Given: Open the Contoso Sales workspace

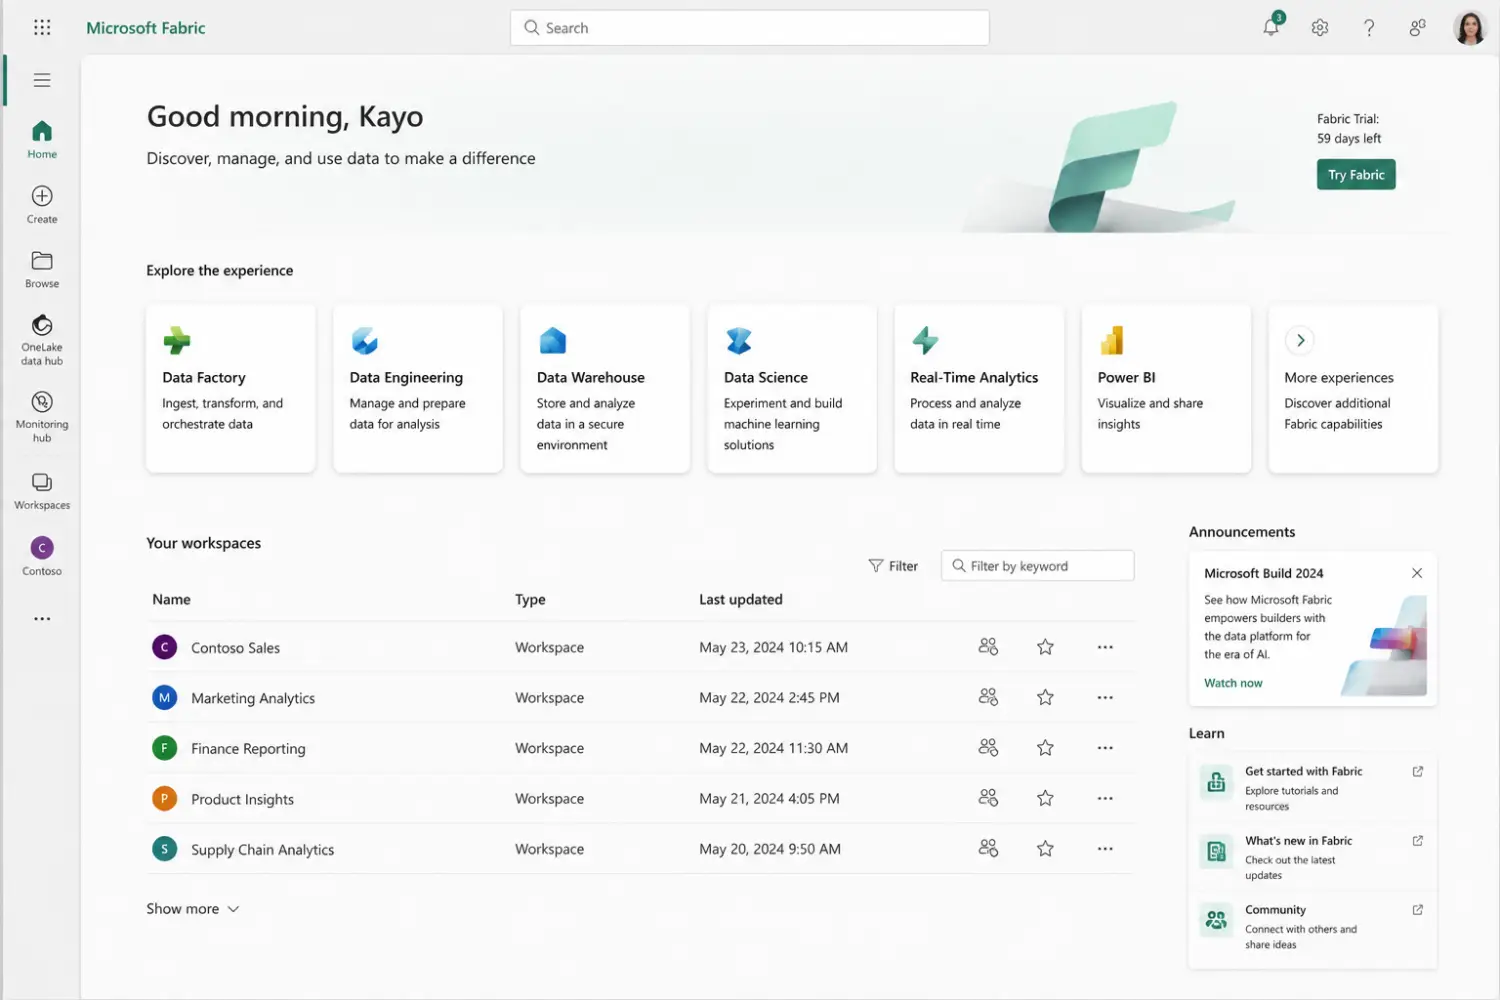Looking at the screenshot, I should (x=235, y=648).
